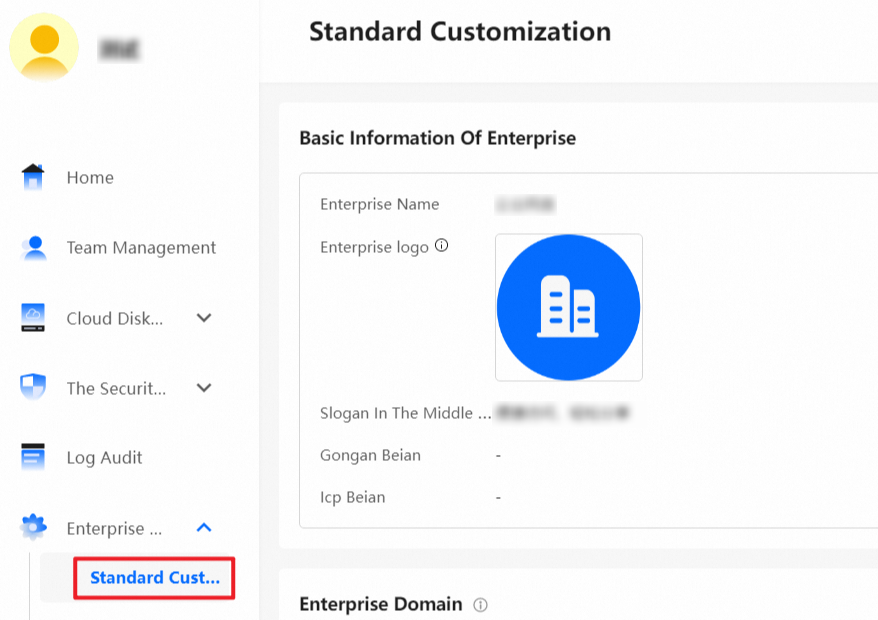Image resolution: width=878 pixels, height=620 pixels.
Task: Click the Team Management person icon
Action: click(34, 247)
